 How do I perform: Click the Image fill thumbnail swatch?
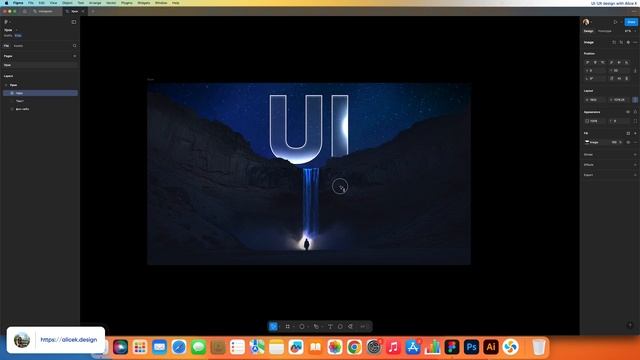[x=587, y=142]
